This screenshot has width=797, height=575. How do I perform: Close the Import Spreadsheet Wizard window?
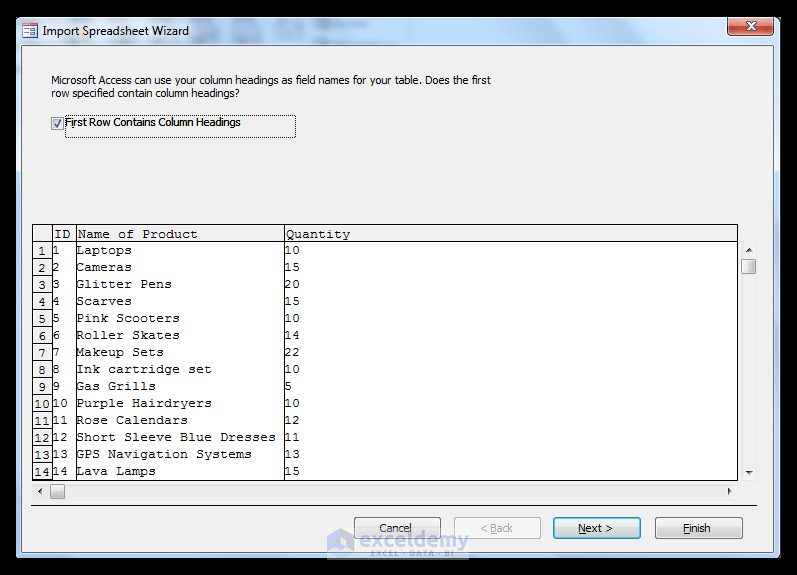[x=750, y=26]
